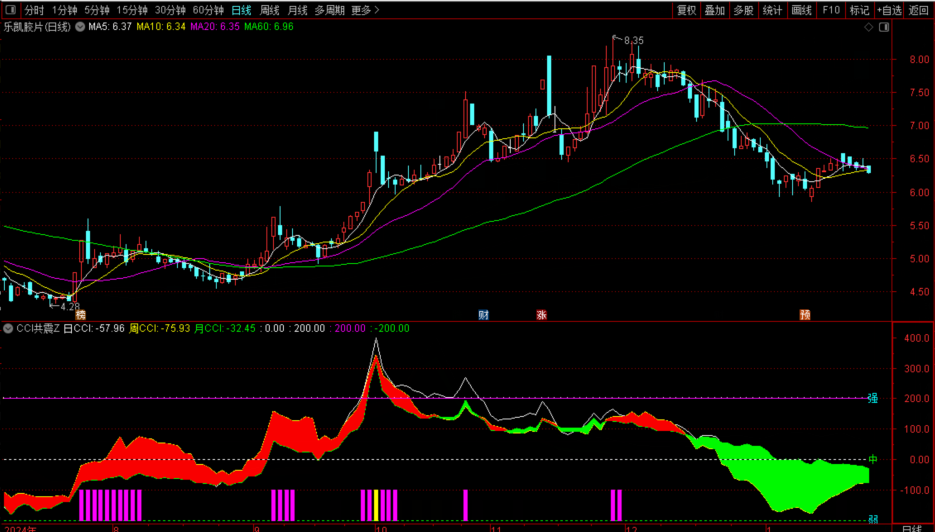Viewport: 935px width, 532px height.
Task: Click the 财 financial event marker
Action: [484, 314]
